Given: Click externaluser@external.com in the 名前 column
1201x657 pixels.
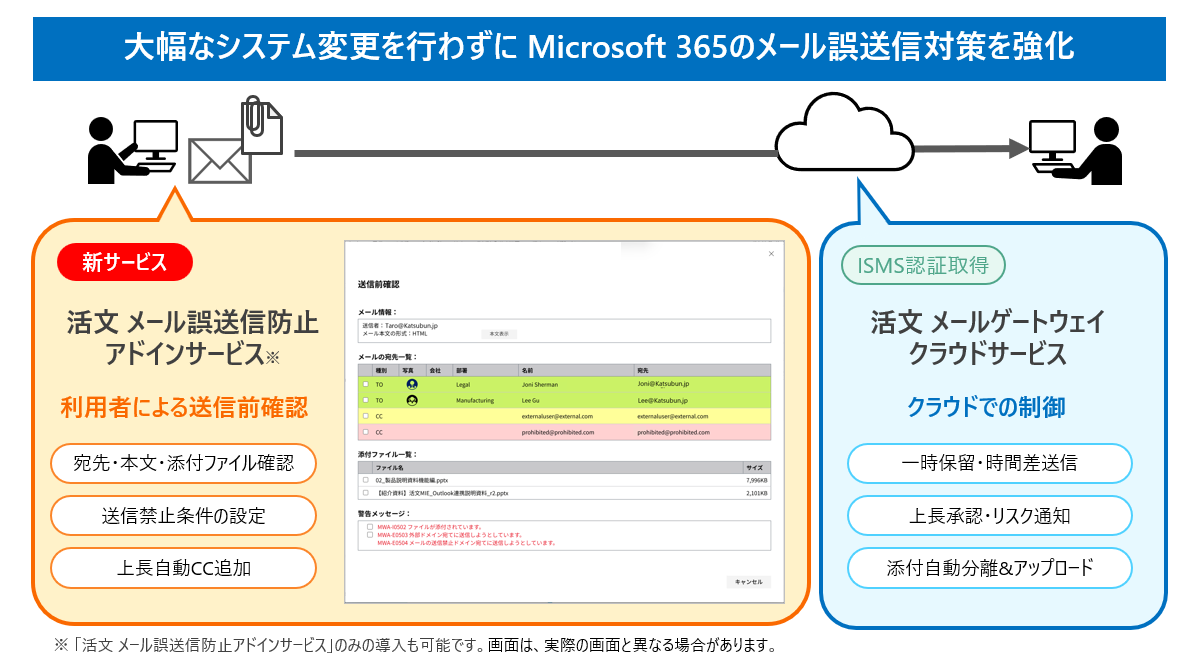Looking at the screenshot, I should [x=558, y=416].
